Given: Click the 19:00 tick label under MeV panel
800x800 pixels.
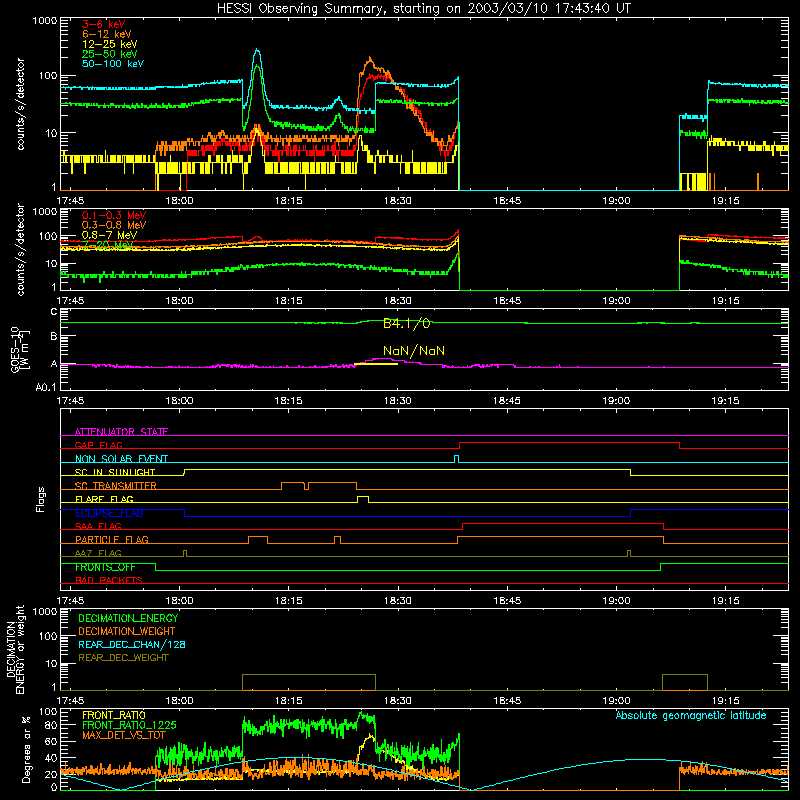Looking at the screenshot, I should pyautogui.click(x=616, y=301).
